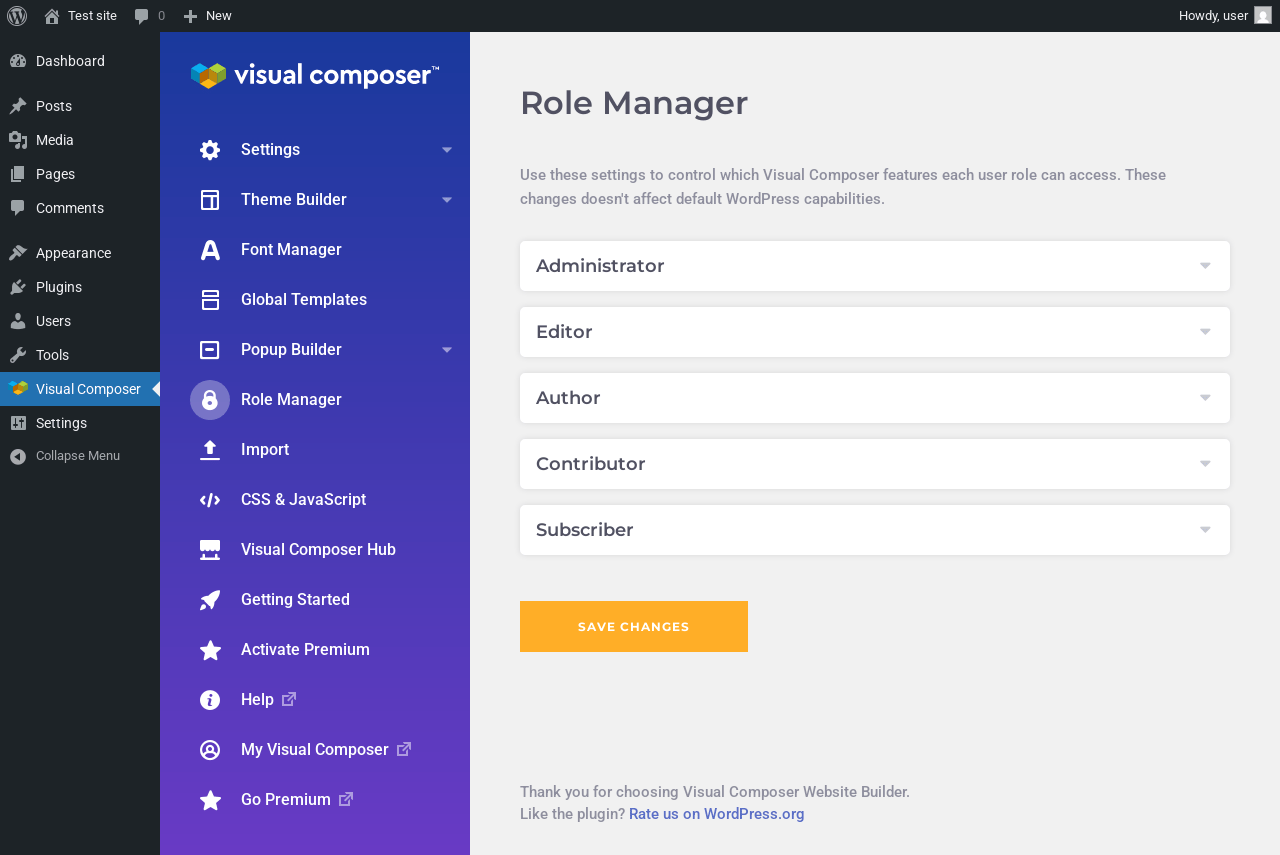Click the Font Manager letter A icon

[210, 250]
